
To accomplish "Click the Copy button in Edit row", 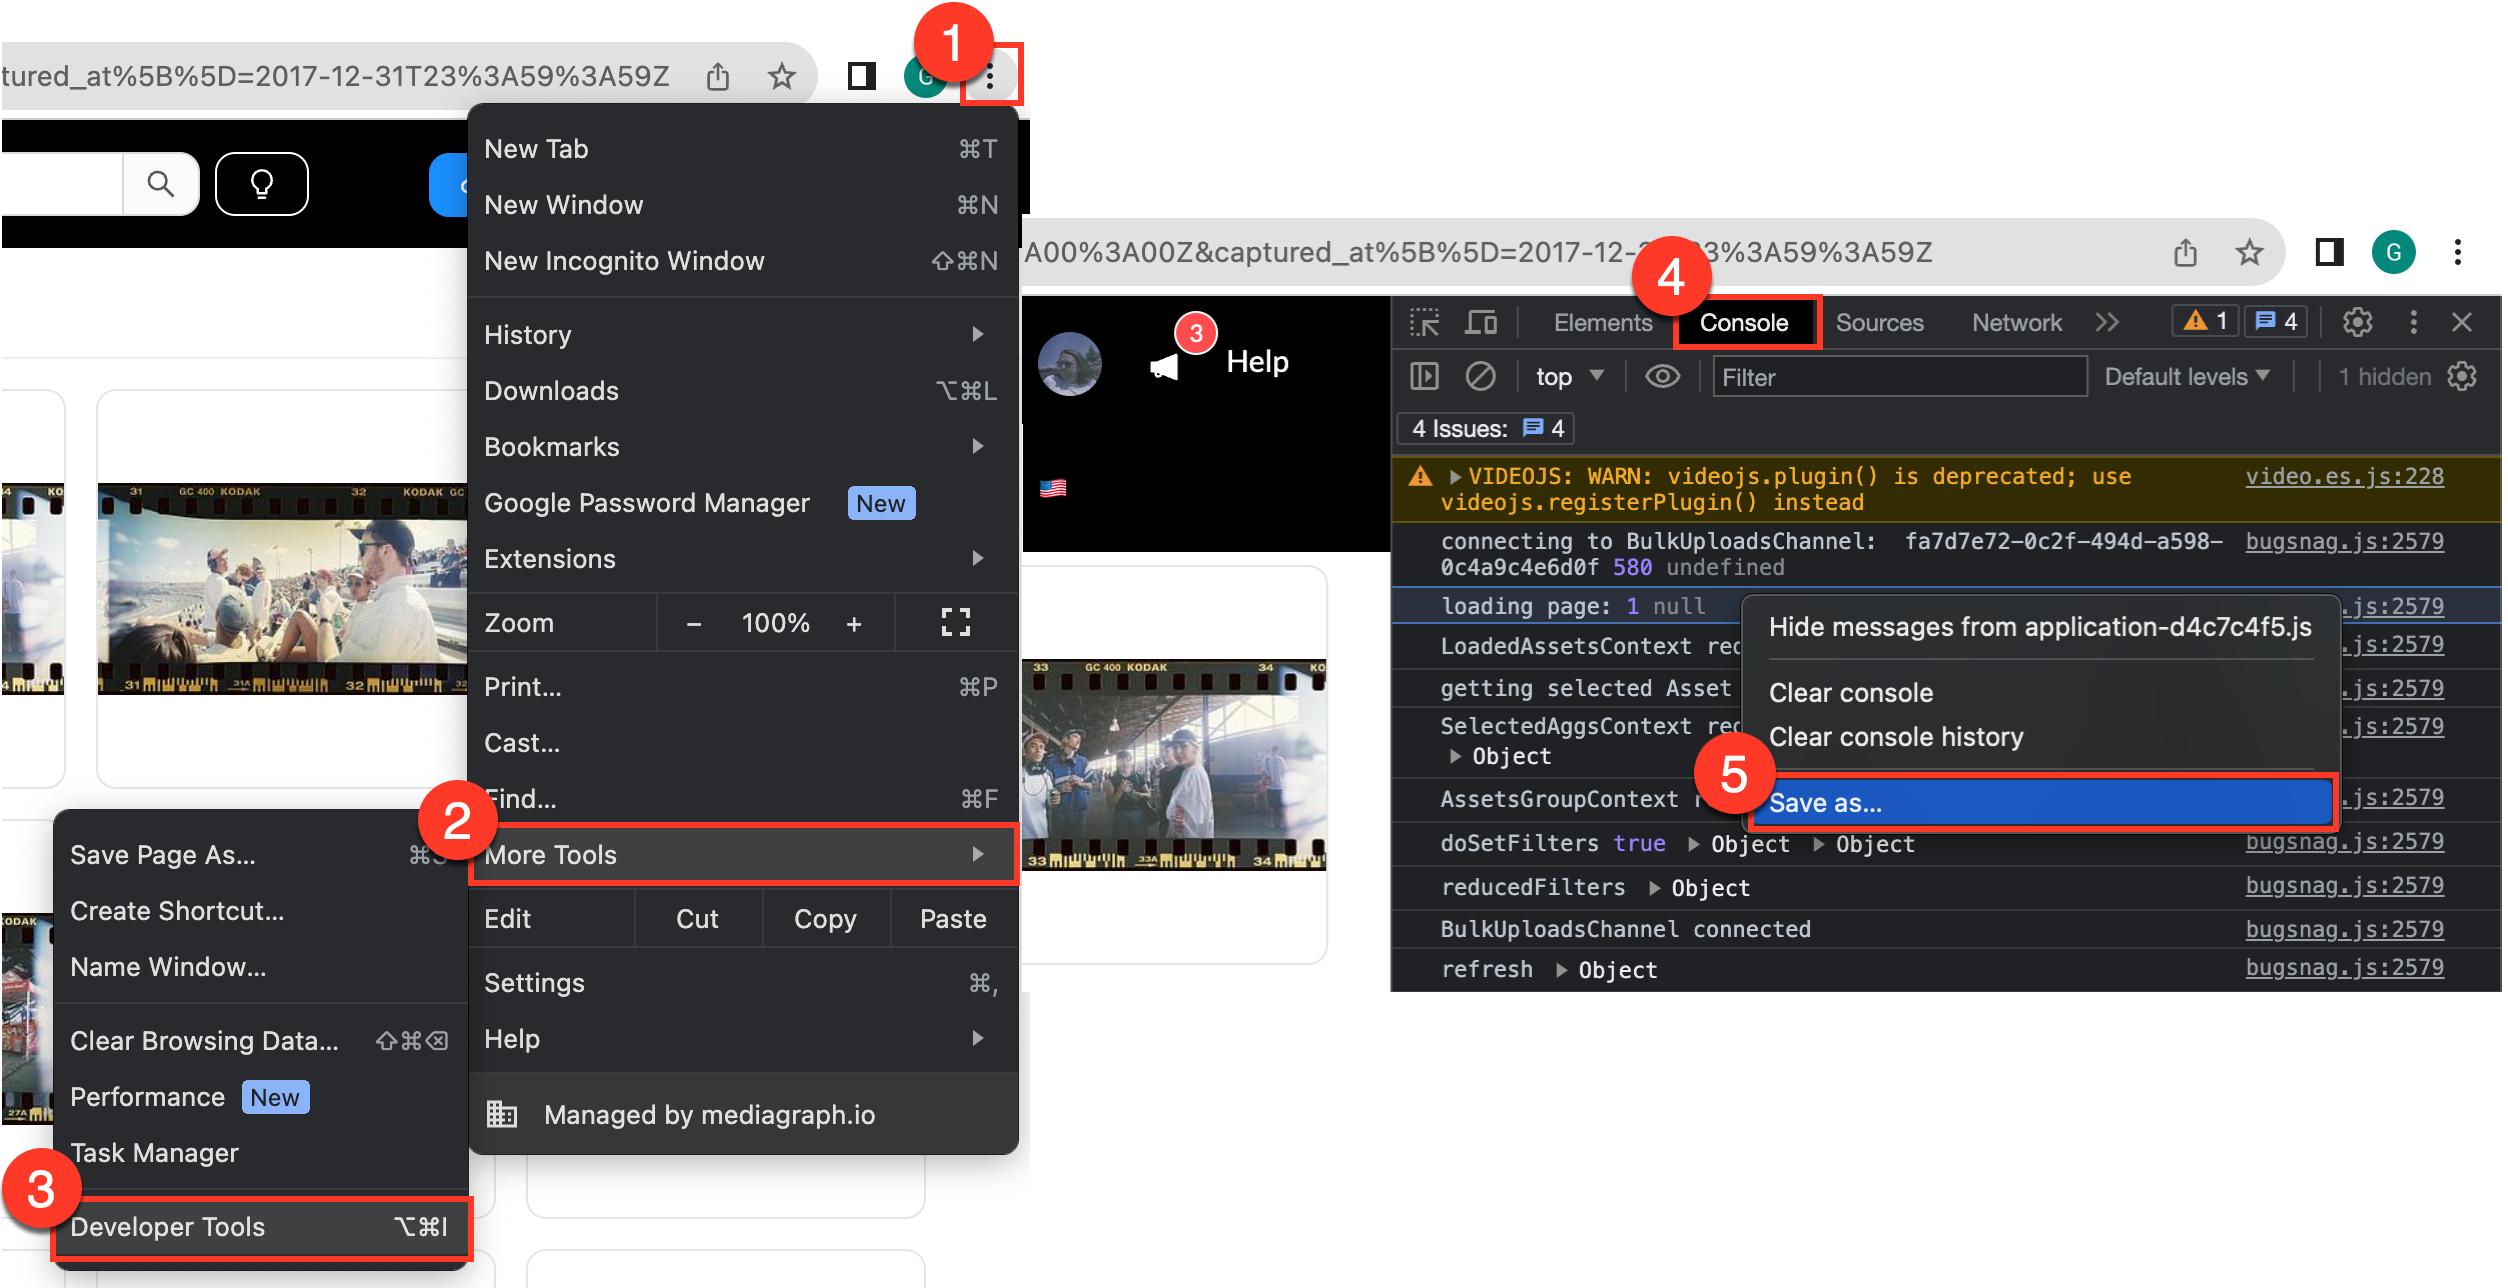I will 825,919.
